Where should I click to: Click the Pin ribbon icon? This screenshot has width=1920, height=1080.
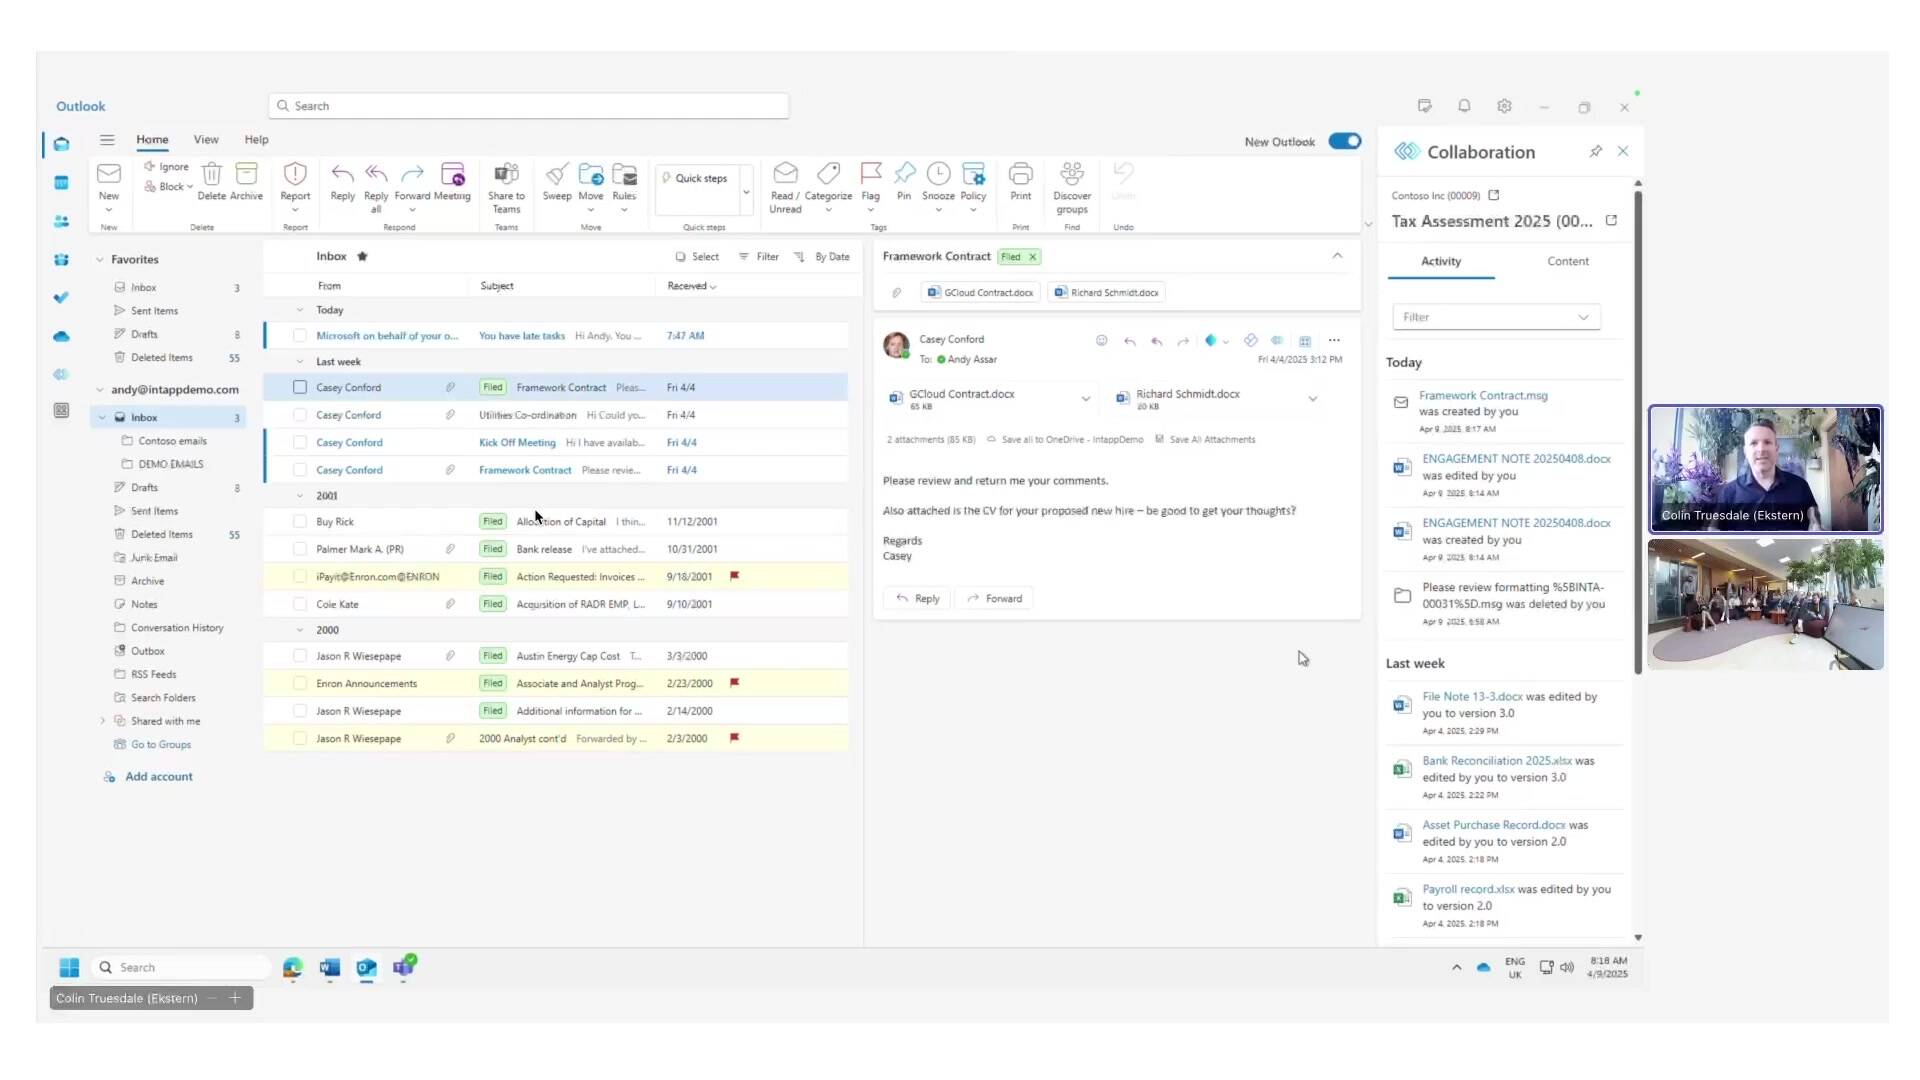pyautogui.click(x=904, y=175)
